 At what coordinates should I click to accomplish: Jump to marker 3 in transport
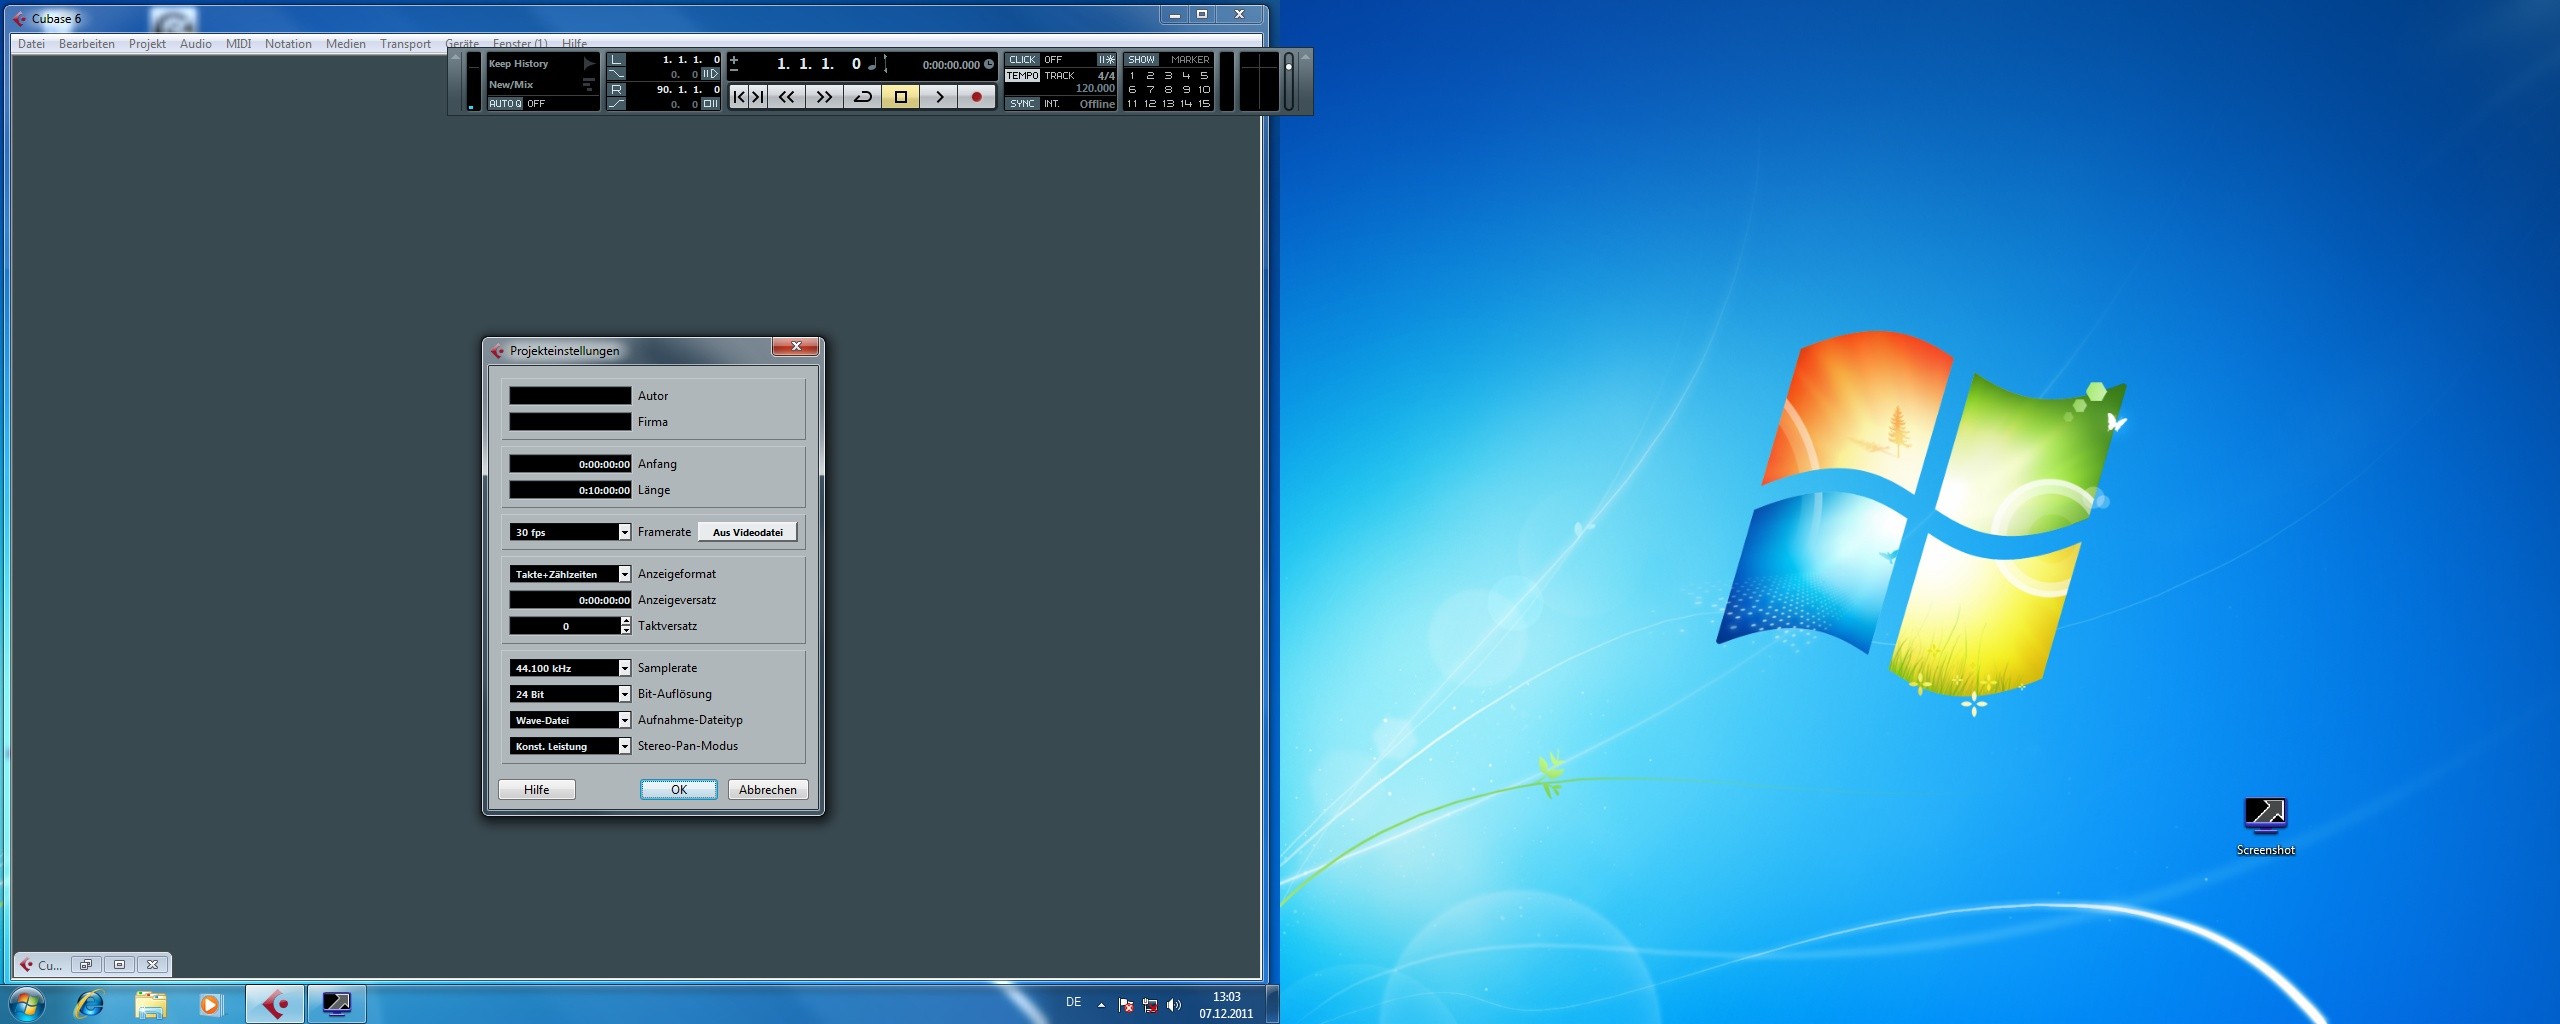1168,76
